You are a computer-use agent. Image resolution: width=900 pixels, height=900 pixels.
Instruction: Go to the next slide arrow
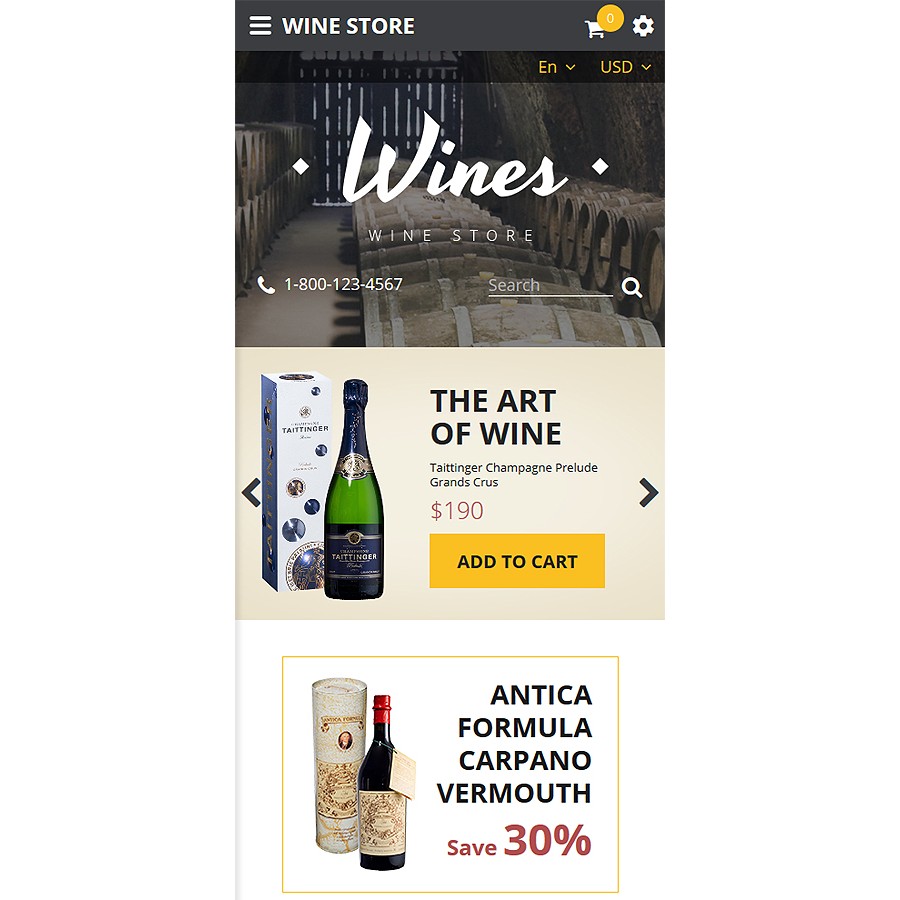tap(649, 492)
